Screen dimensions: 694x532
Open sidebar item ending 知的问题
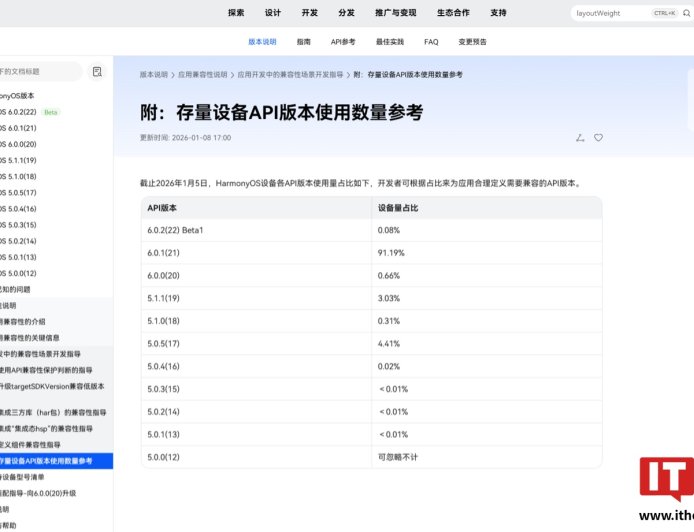15,289
